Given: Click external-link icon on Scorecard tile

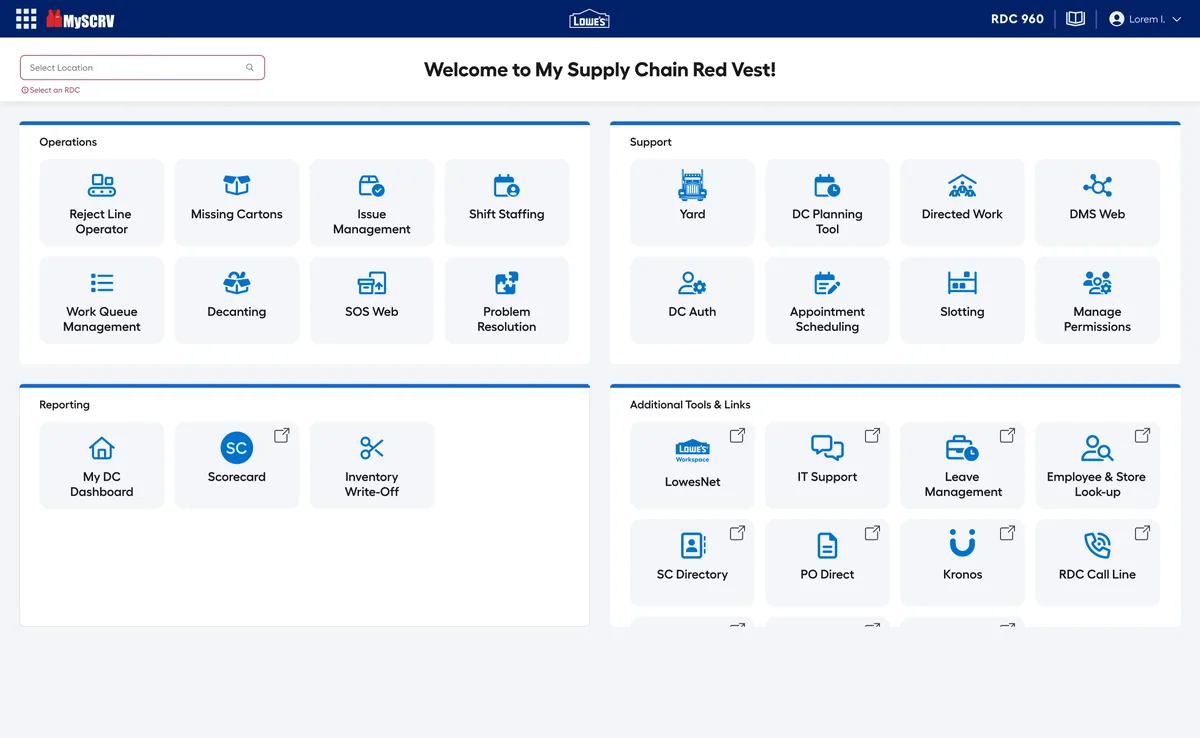Looking at the screenshot, I should coord(282,435).
